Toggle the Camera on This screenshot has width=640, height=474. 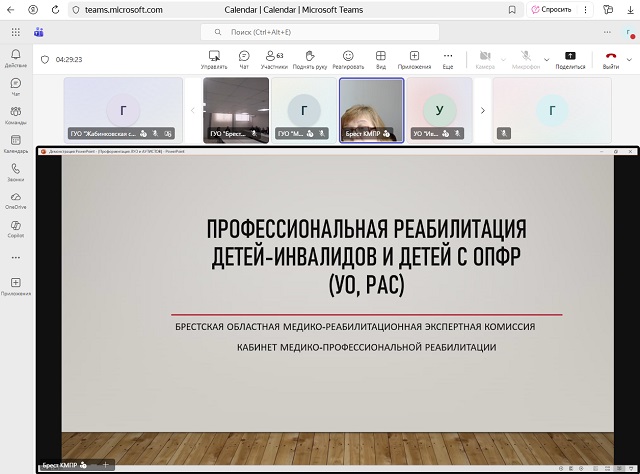pyautogui.click(x=485, y=60)
